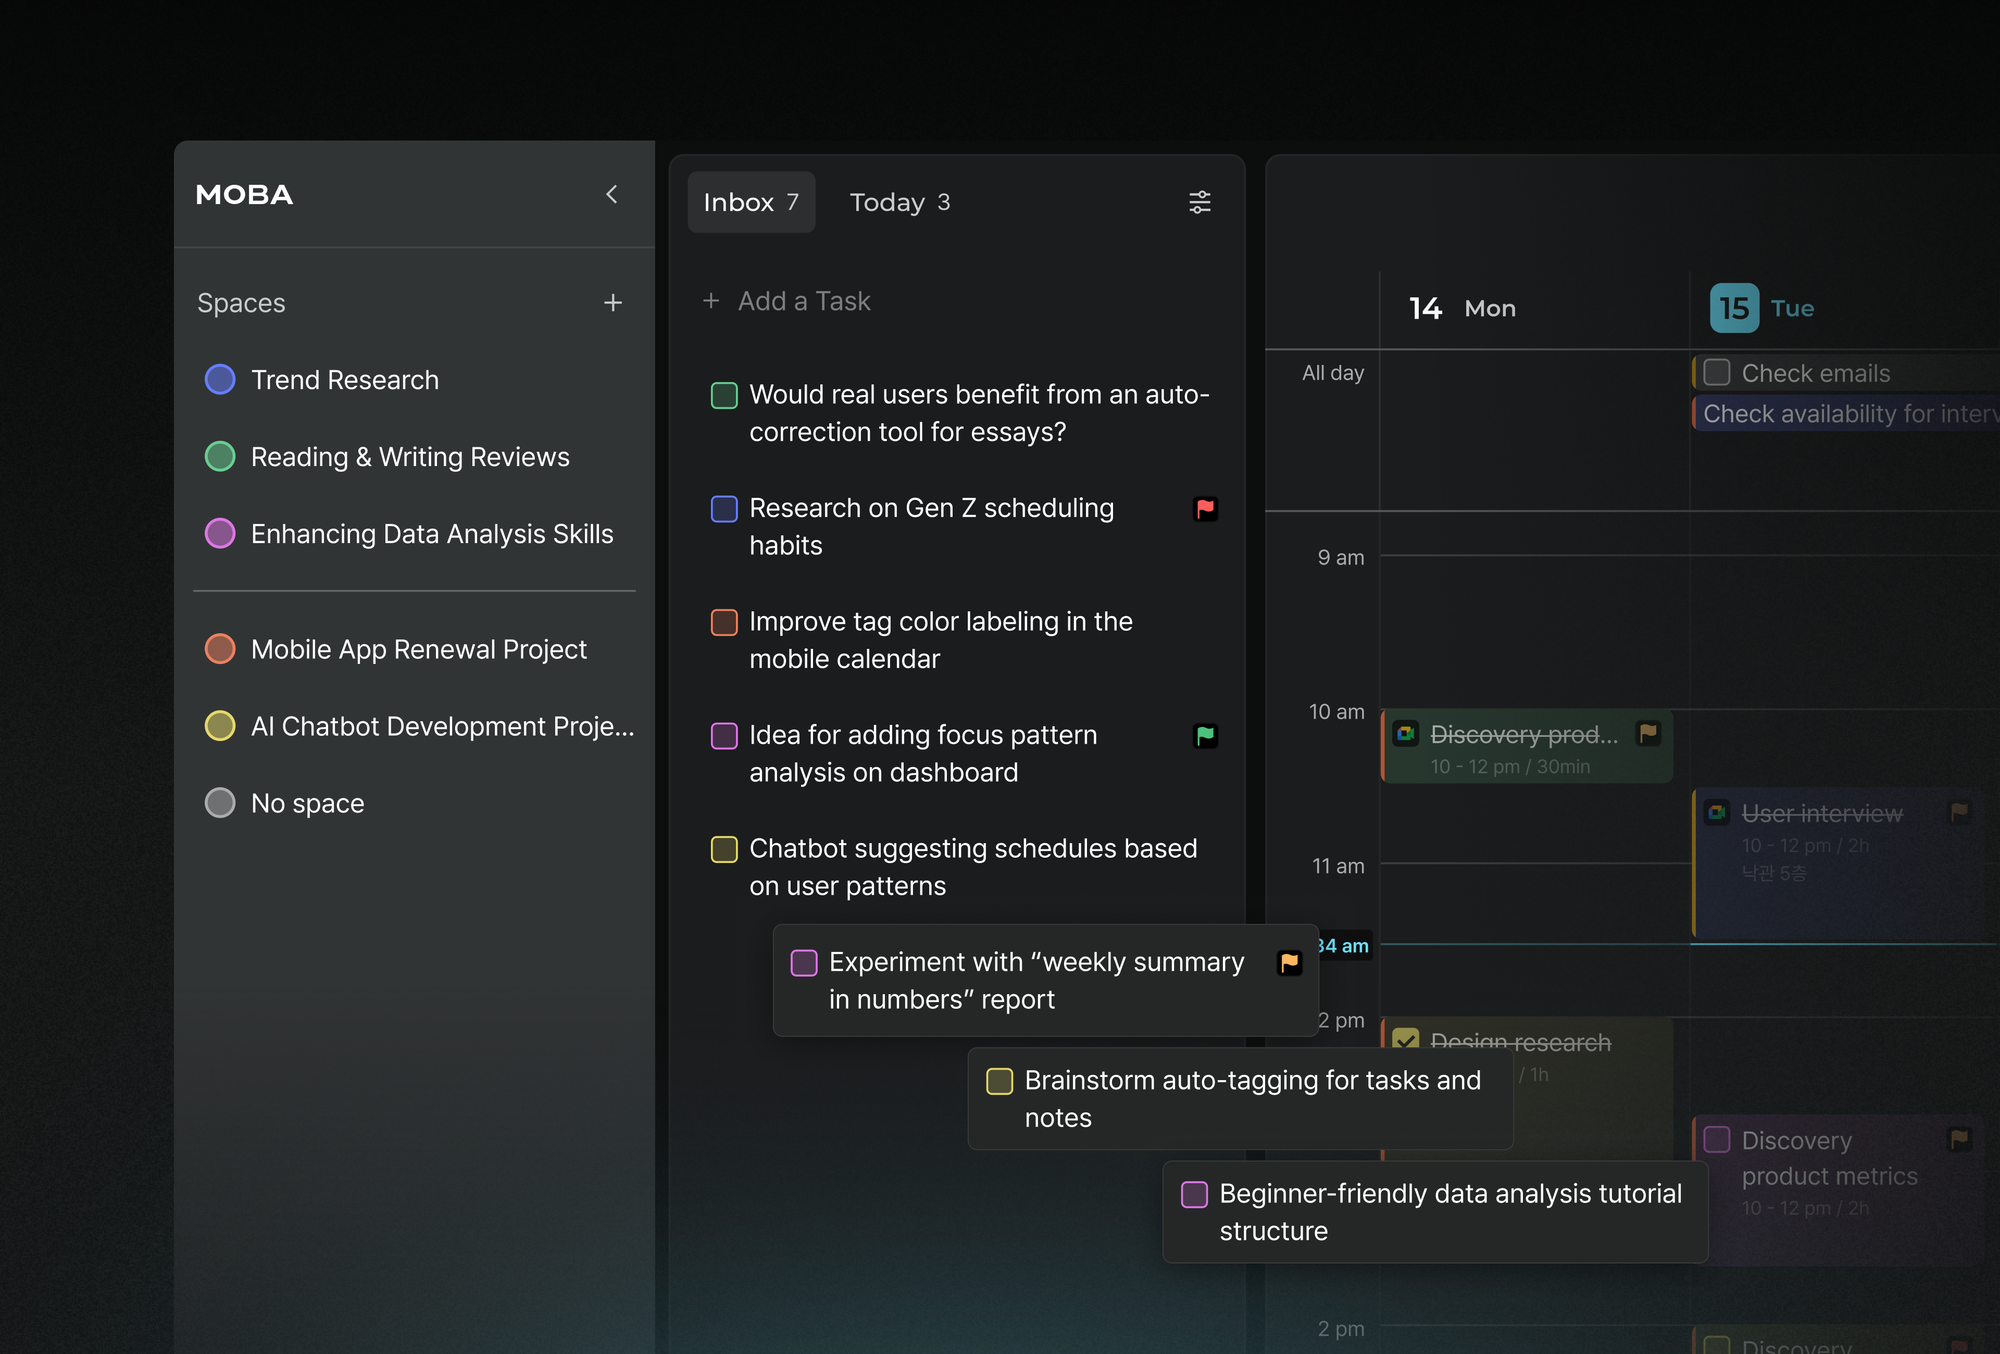Open the Trend Research space
This screenshot has width=2000, height=1354.
click(345, 380)
